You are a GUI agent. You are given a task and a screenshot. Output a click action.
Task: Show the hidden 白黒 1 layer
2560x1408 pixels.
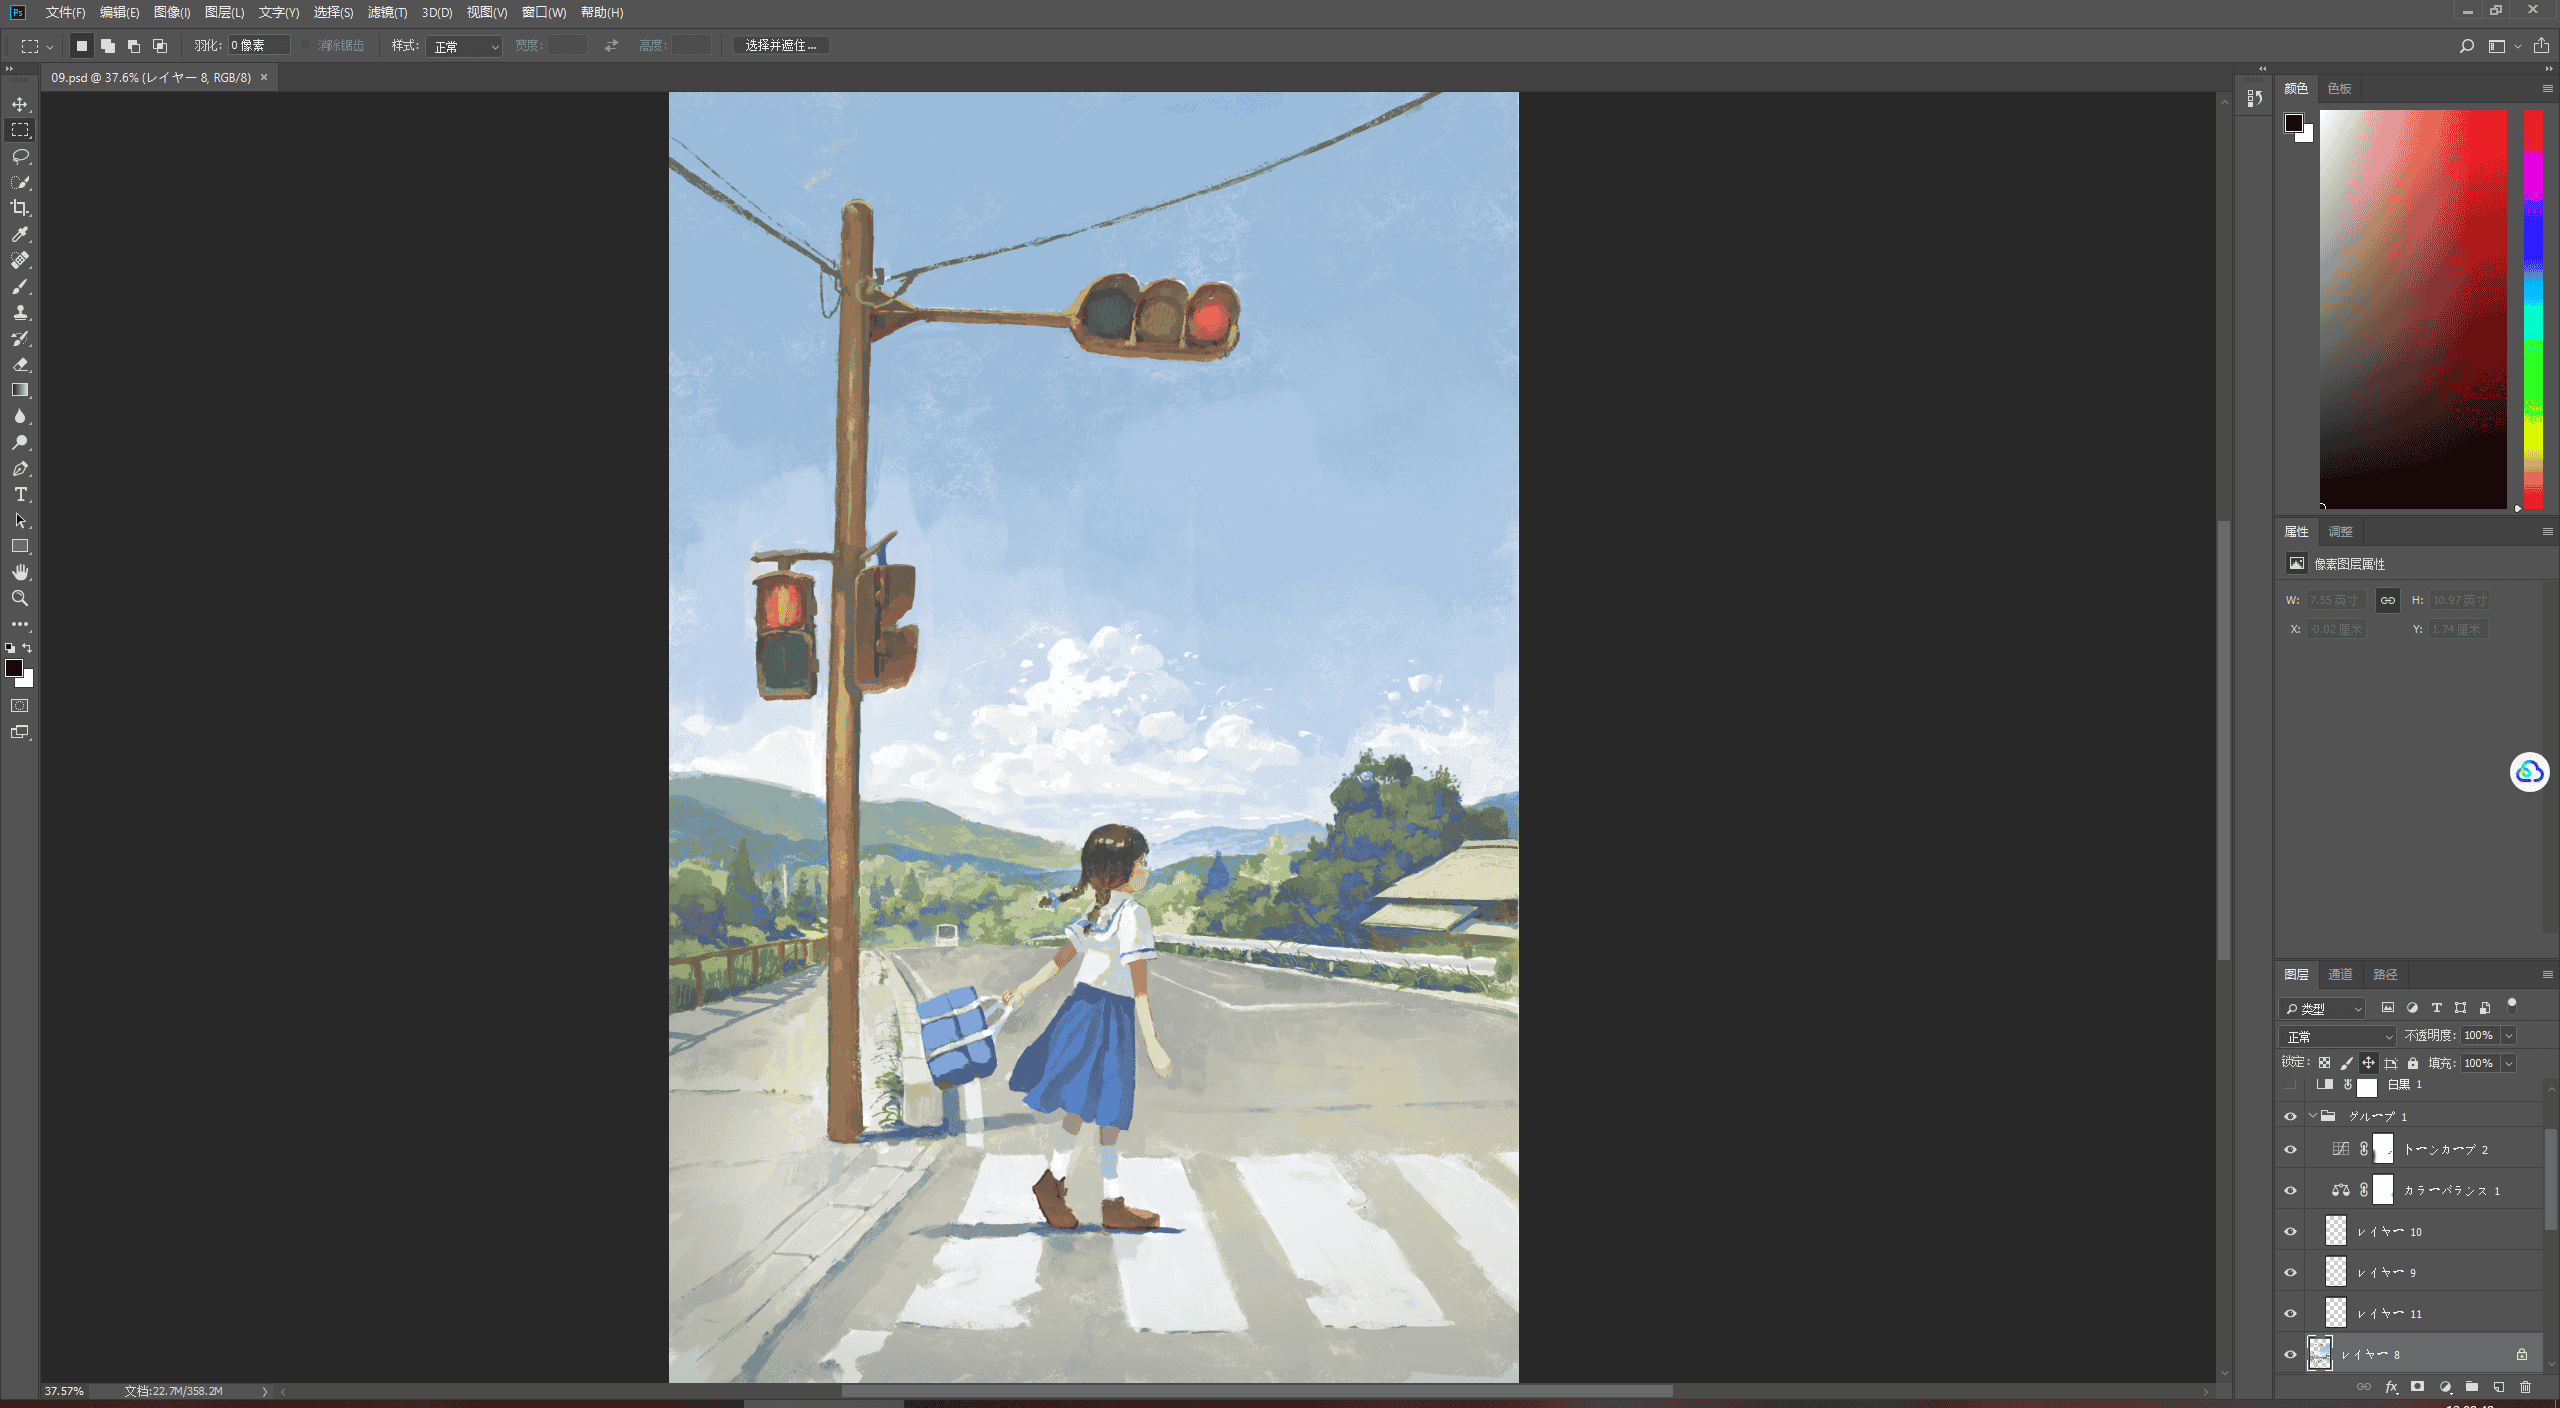2290,1085
